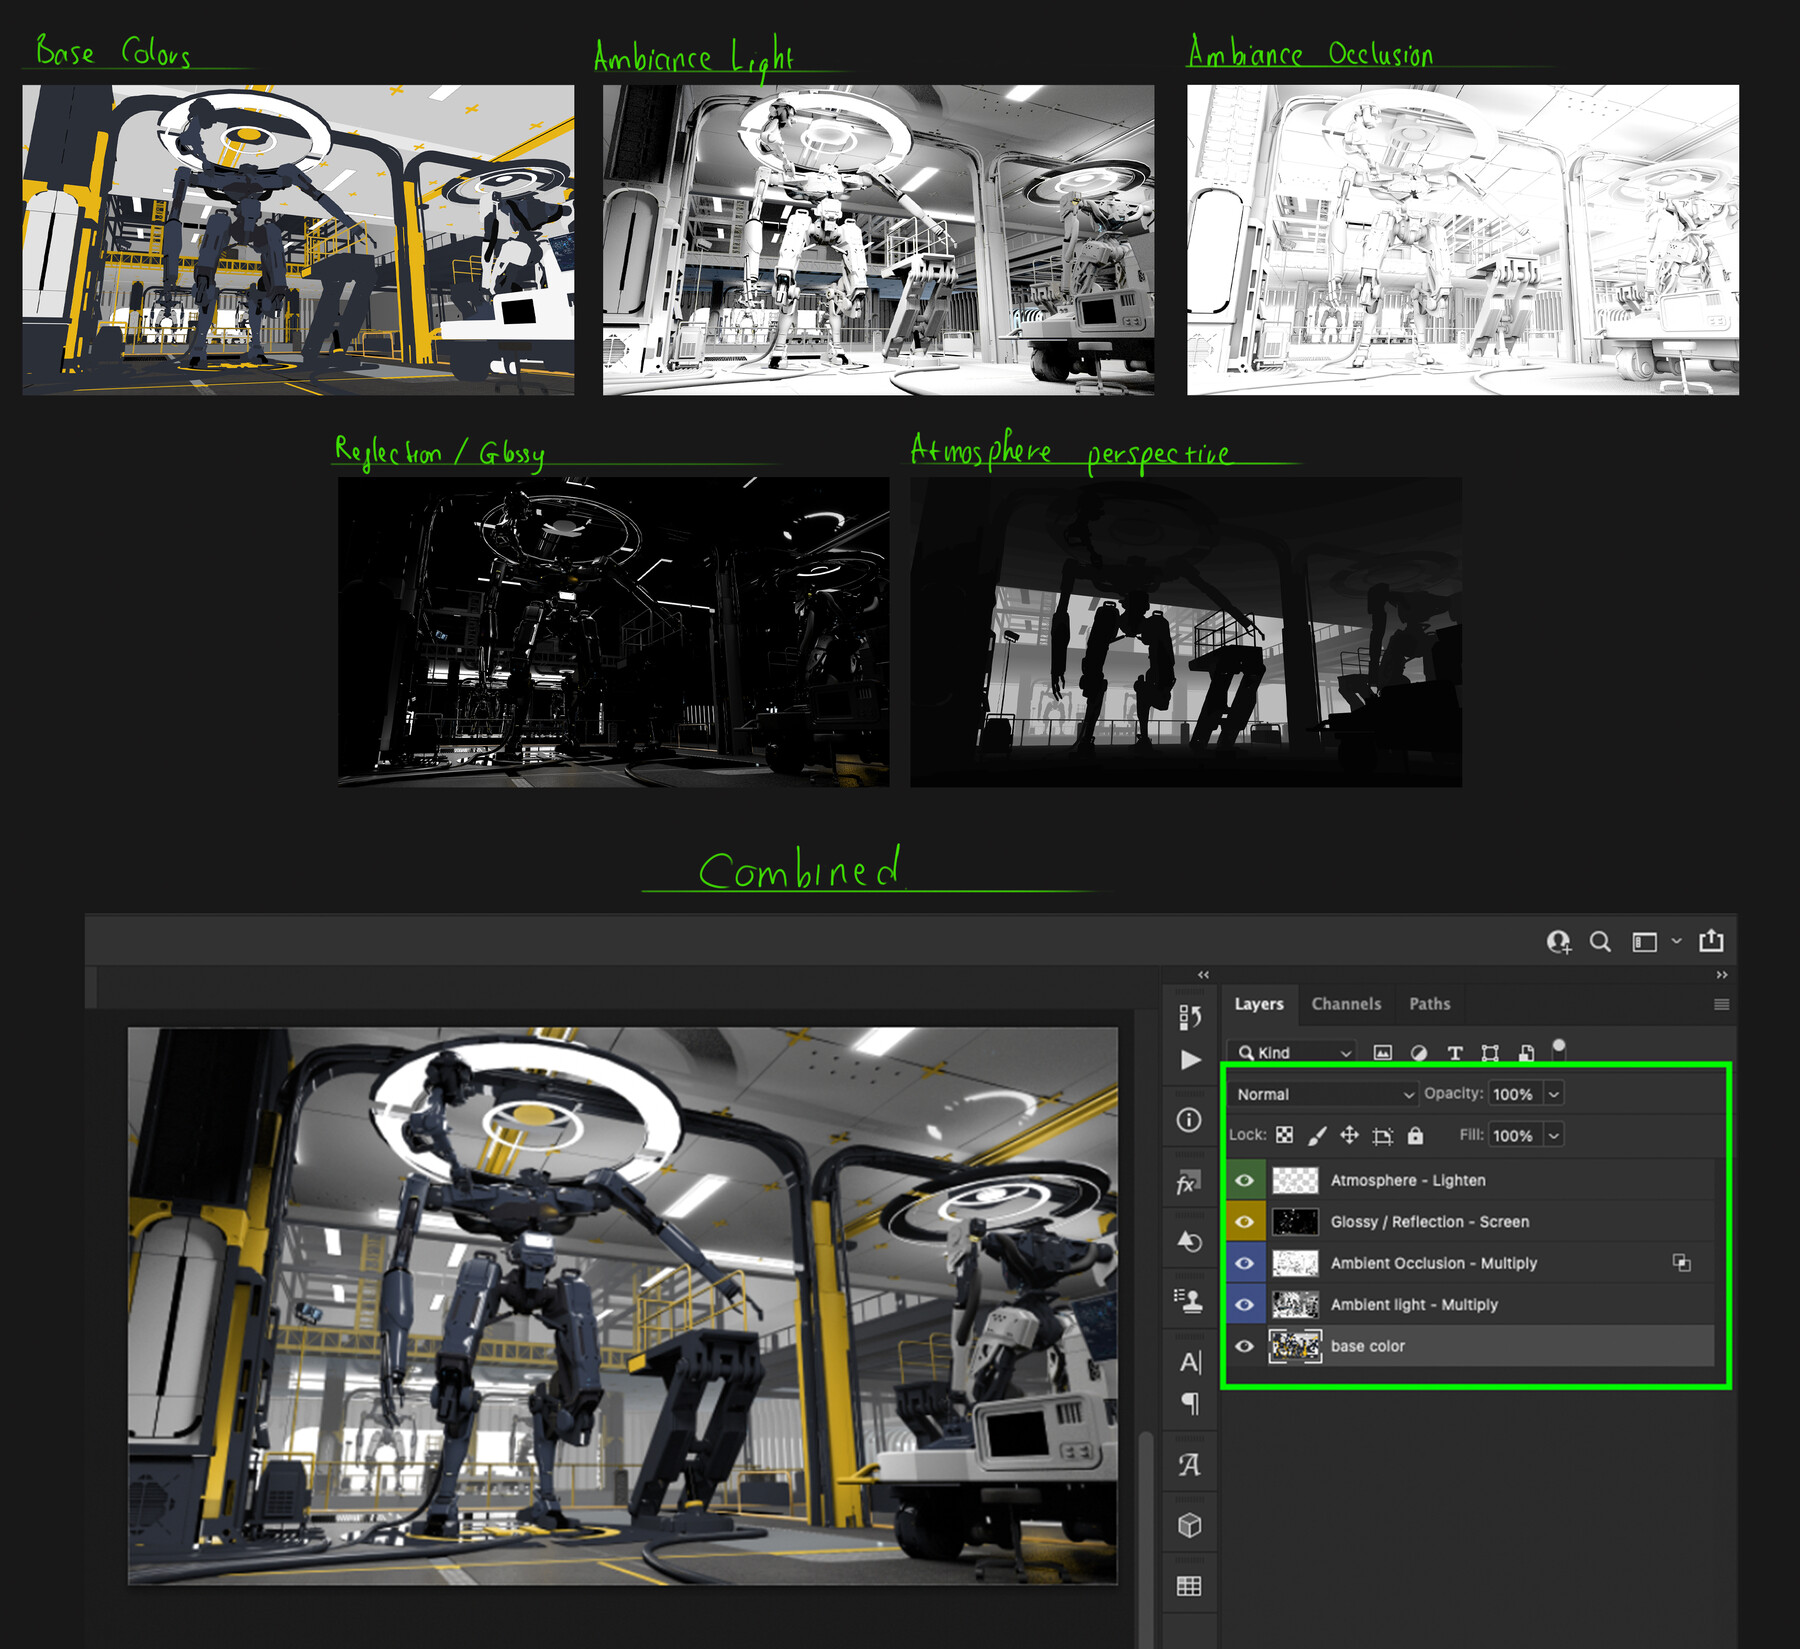Click the 3D cube panel icon
This screenshot has height=1649, width=1800.
[1189, 1525]
